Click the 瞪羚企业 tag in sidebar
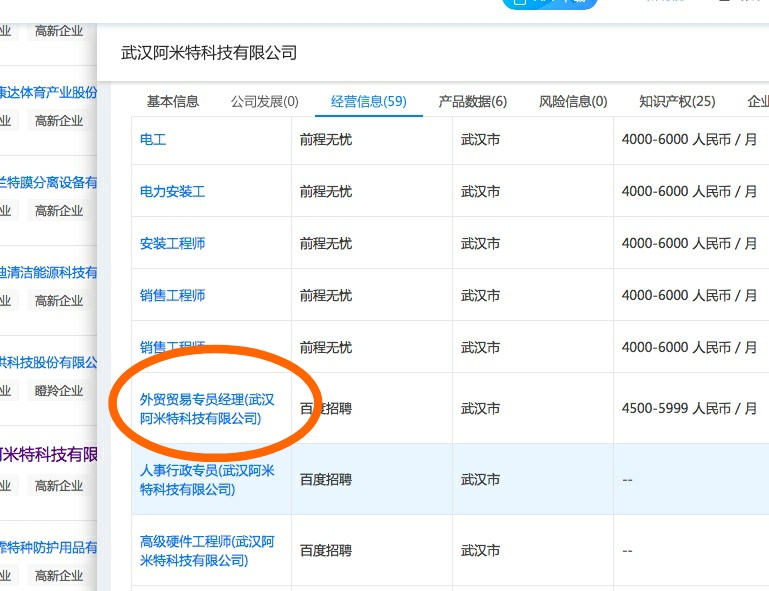Screen dimensions: 769x591 (59, 391)
